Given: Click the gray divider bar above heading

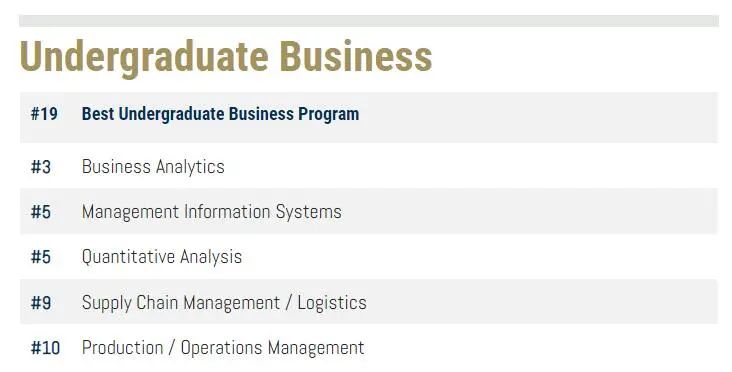Looking at the screenshot, I should 369,21.
